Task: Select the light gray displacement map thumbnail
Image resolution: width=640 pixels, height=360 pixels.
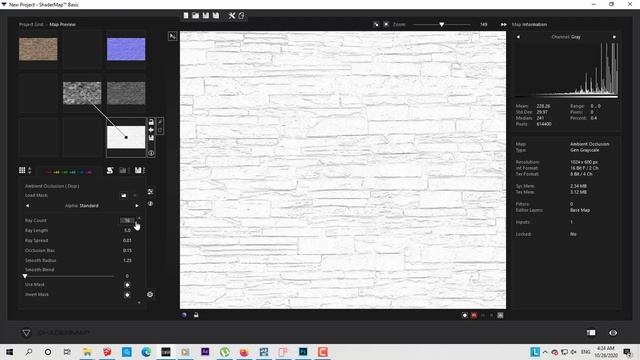Action: point(82,93)
